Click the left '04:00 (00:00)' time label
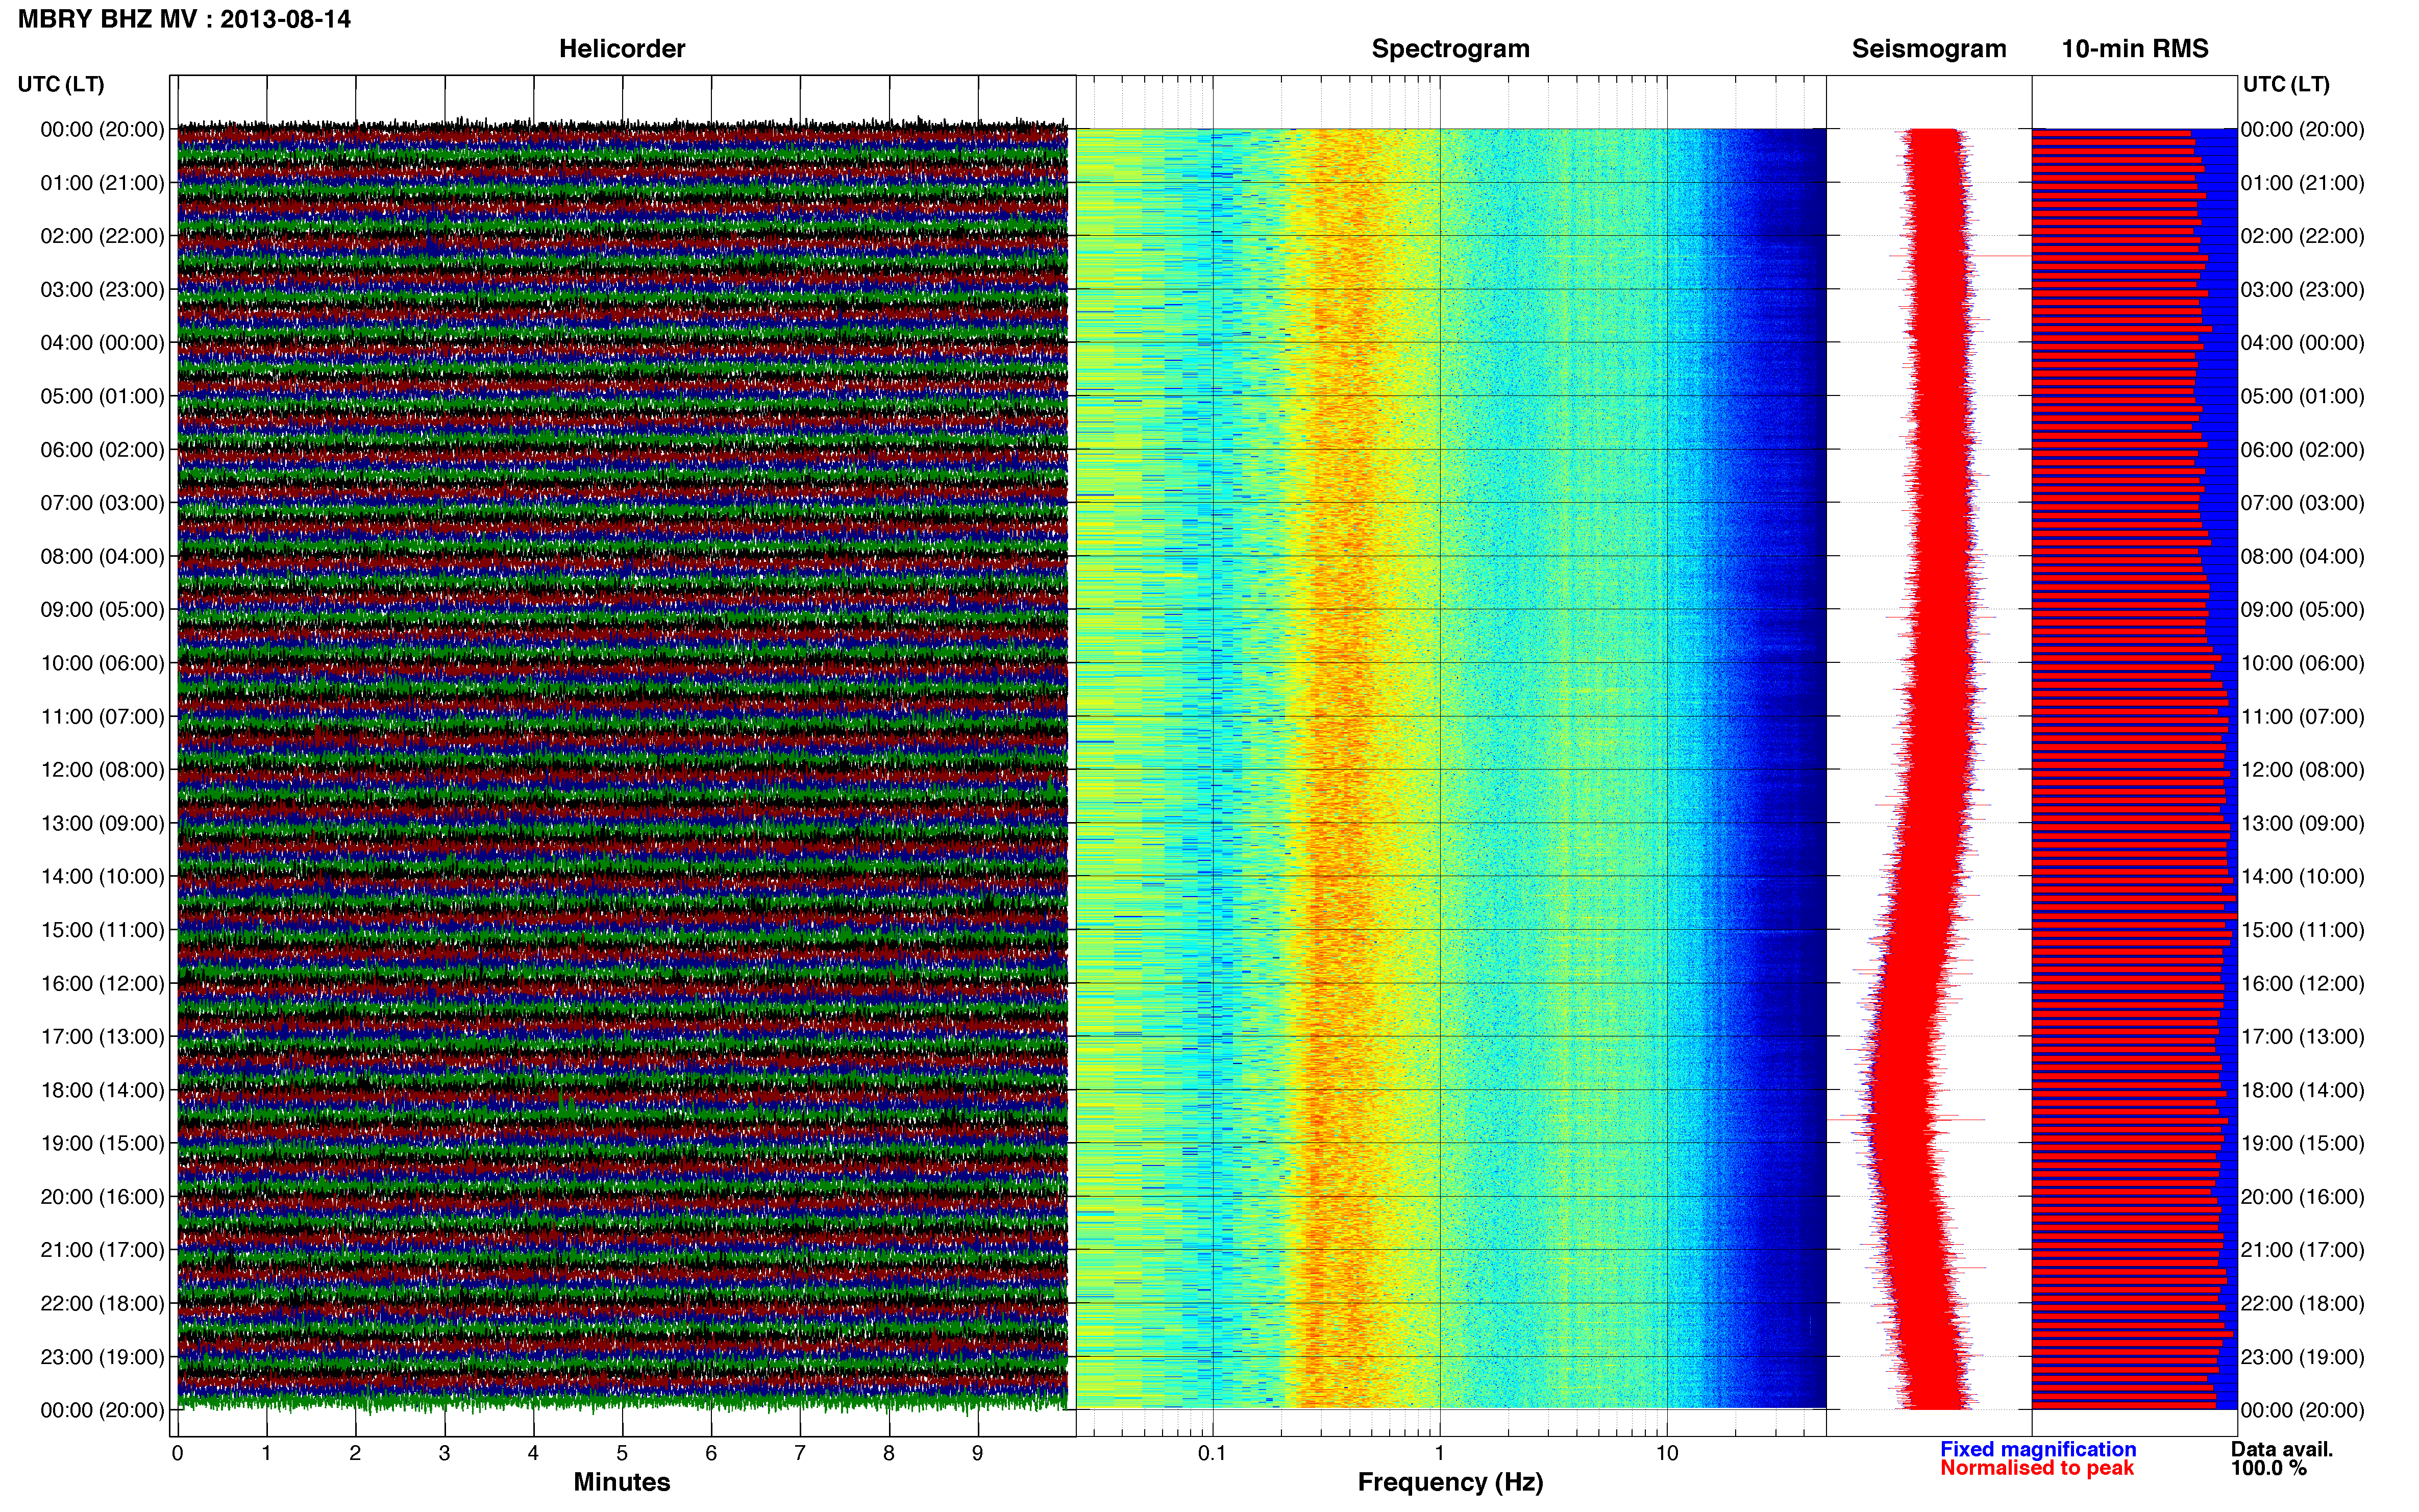Viewport: 2419px width, 1512px height. click(102, 343)
